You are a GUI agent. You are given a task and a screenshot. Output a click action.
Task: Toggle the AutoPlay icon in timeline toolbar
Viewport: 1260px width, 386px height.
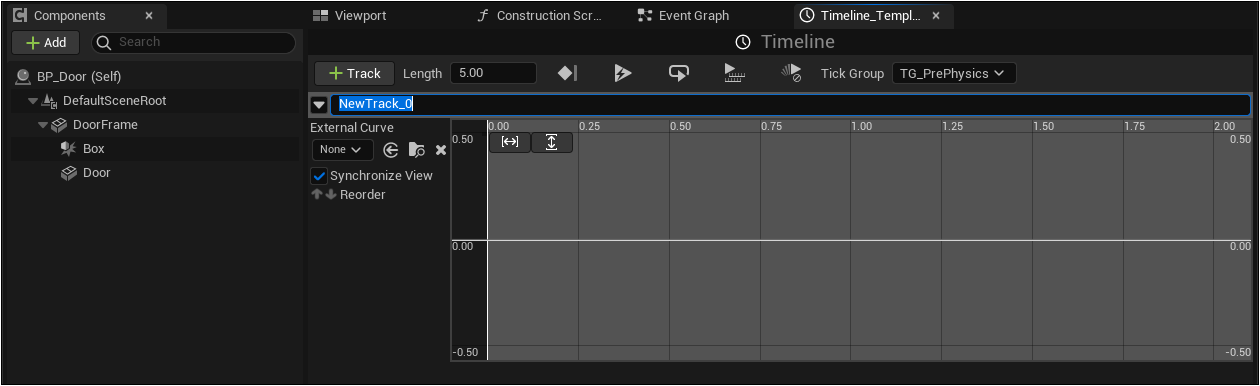pos(623,73)
